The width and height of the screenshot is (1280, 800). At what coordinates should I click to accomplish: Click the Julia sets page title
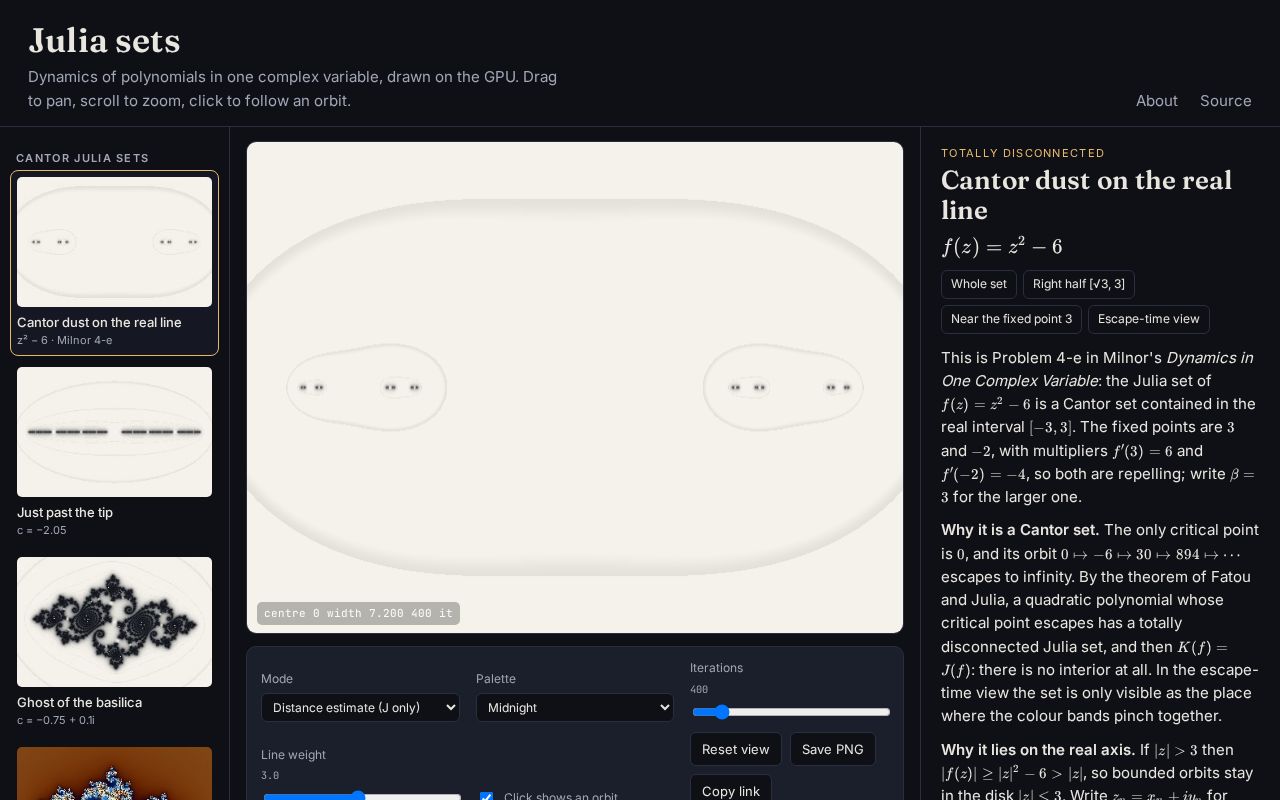(104, 41)
